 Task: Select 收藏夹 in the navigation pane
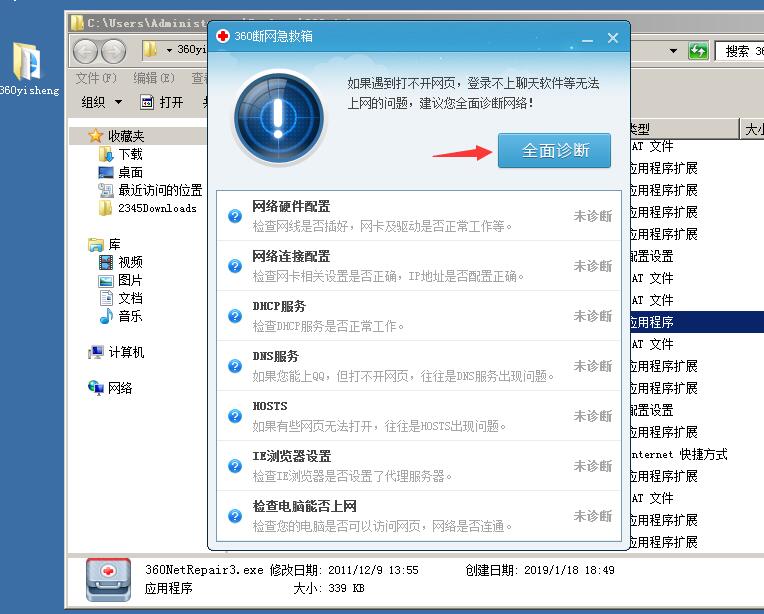(x=126, y=136)
